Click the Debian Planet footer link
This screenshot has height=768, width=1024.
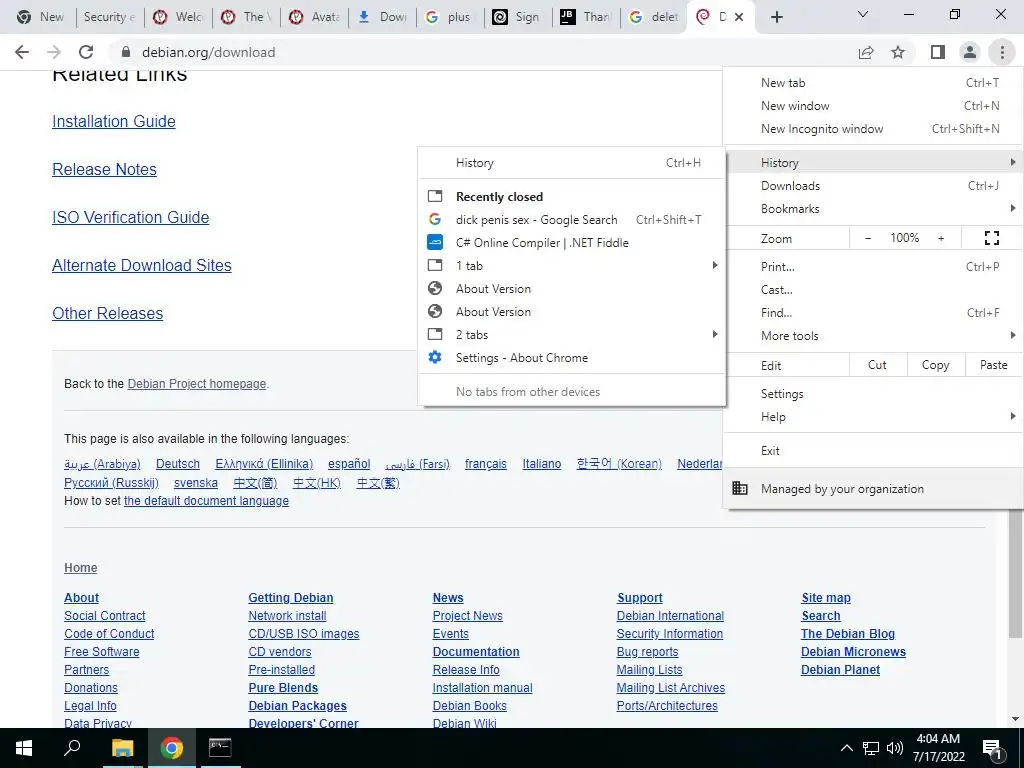pos(840,669)
